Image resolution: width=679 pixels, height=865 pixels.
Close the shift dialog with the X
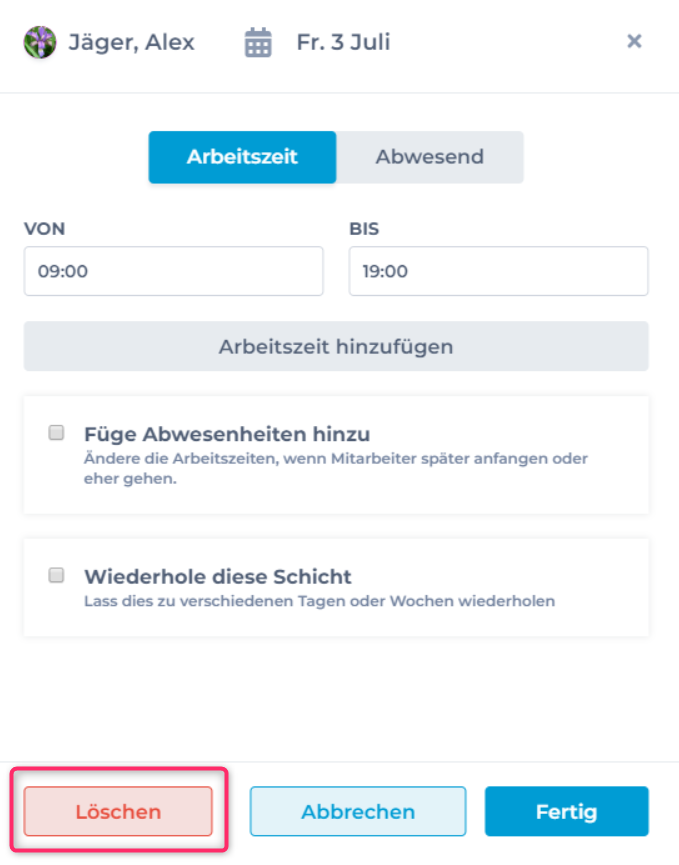tap(633, 41)
